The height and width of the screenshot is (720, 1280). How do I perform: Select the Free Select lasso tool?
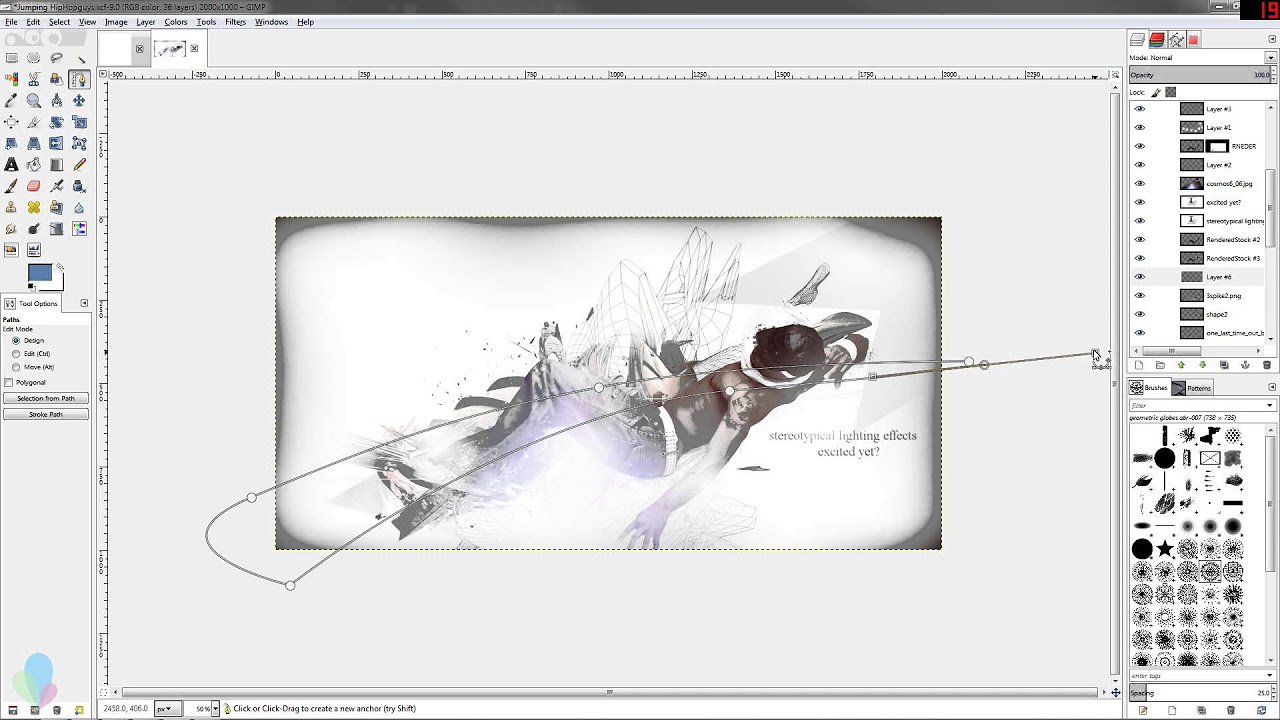57,58
